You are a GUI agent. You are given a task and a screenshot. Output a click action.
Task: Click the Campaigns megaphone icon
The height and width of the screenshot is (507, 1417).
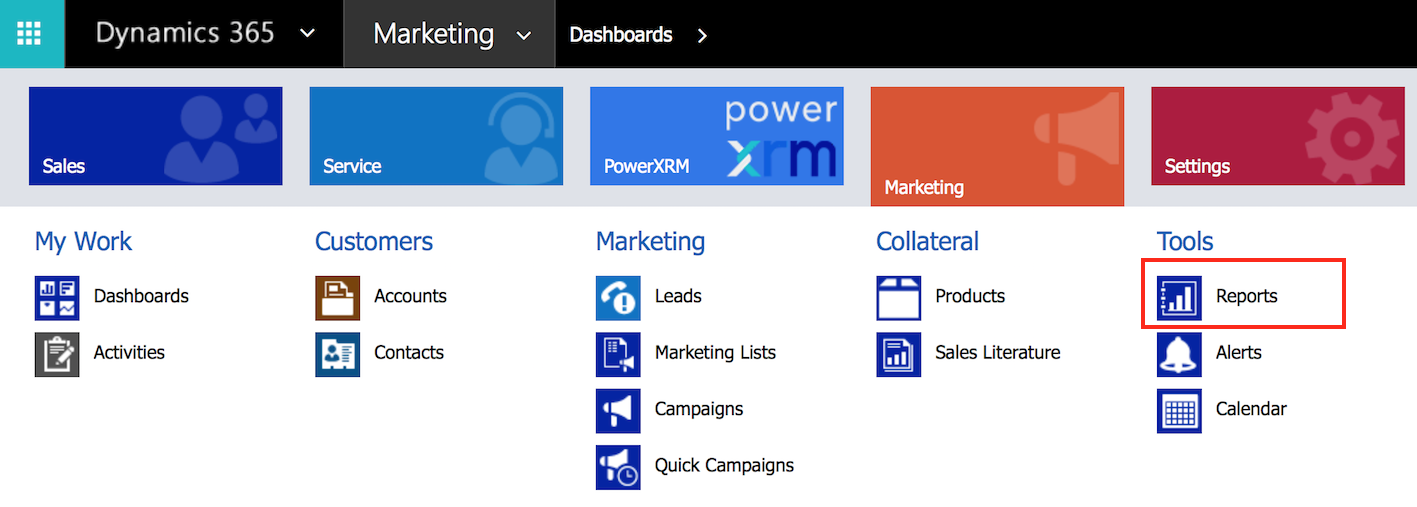pyautogui.click(x=618, y=410)
